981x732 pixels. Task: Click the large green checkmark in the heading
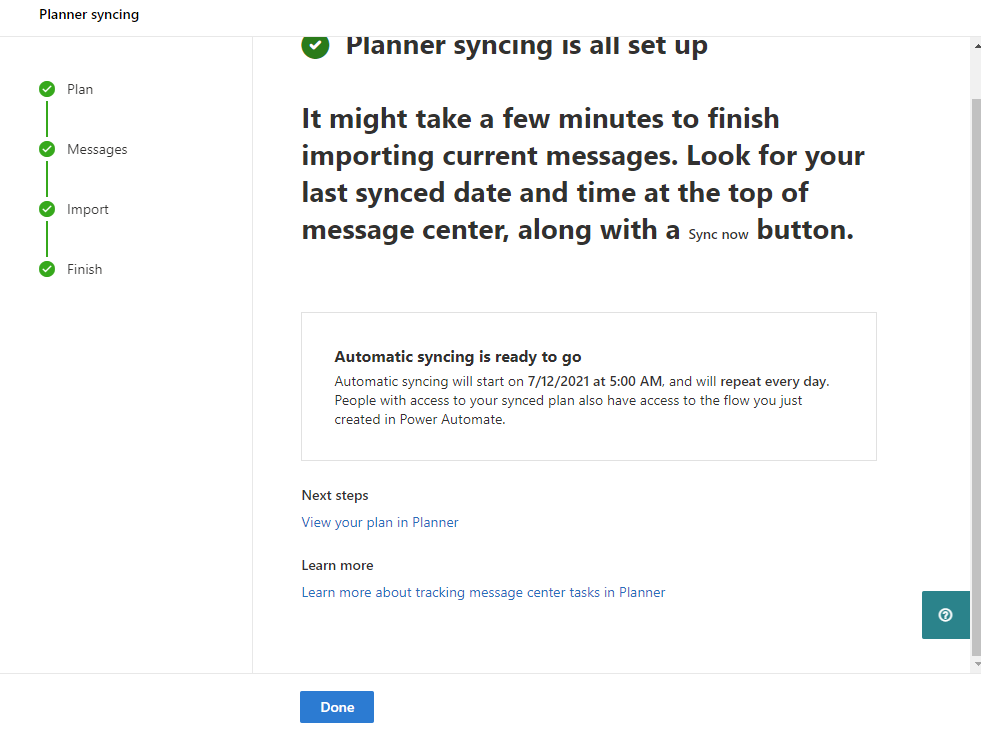click(315, 46)
